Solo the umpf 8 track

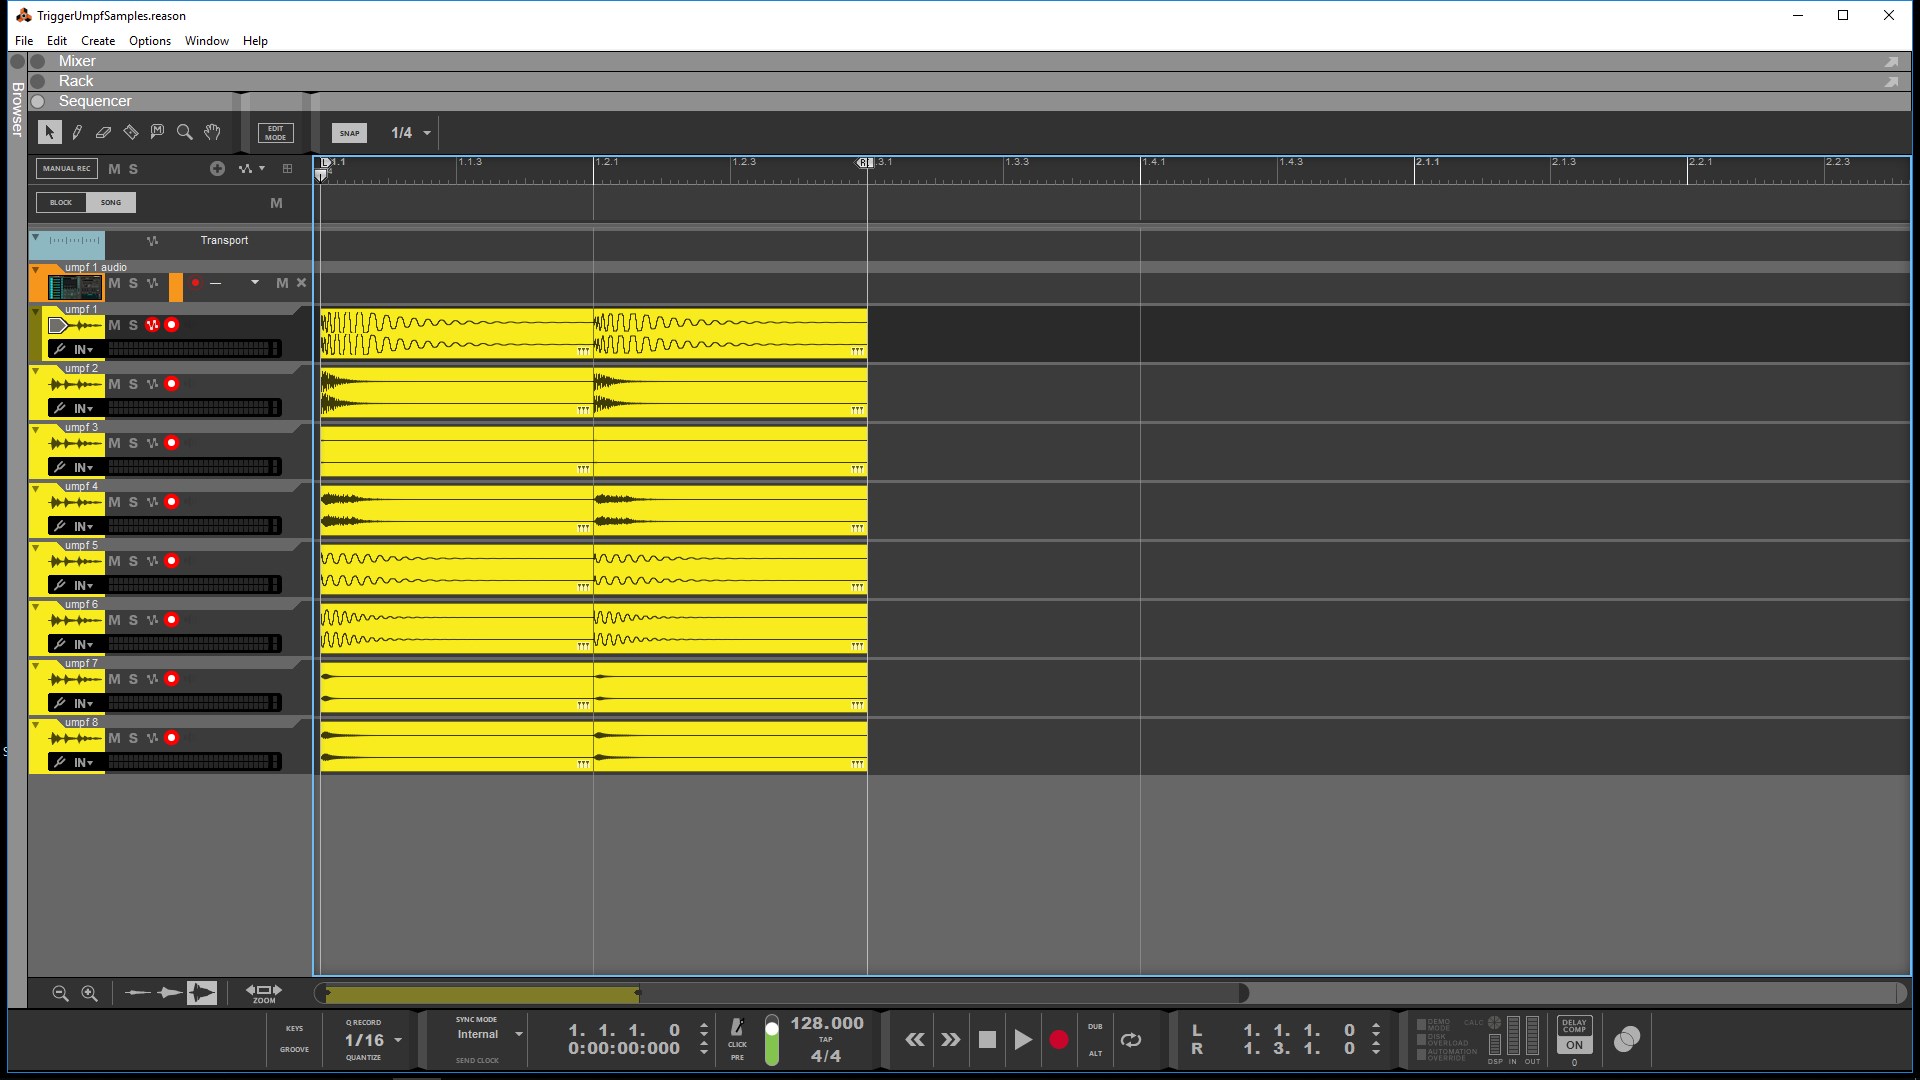click(133, 738)
